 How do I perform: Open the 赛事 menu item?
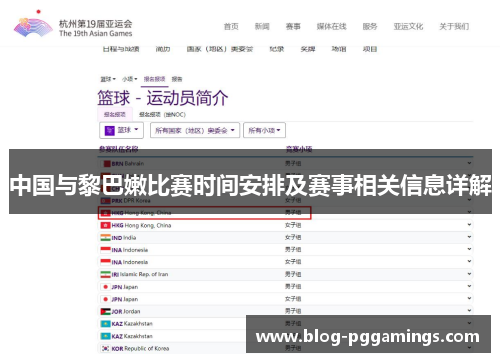(x=293, y=26)
